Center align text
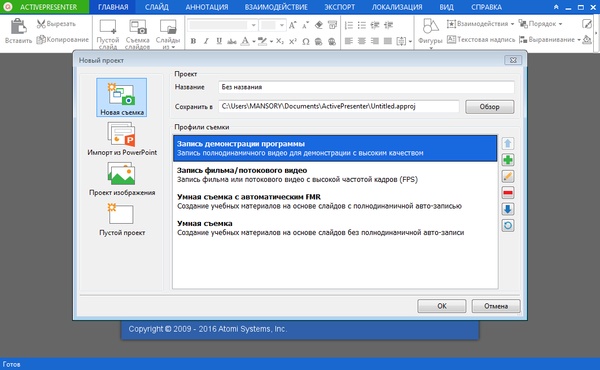Viewport: 600px width, 370px height. 362,41
